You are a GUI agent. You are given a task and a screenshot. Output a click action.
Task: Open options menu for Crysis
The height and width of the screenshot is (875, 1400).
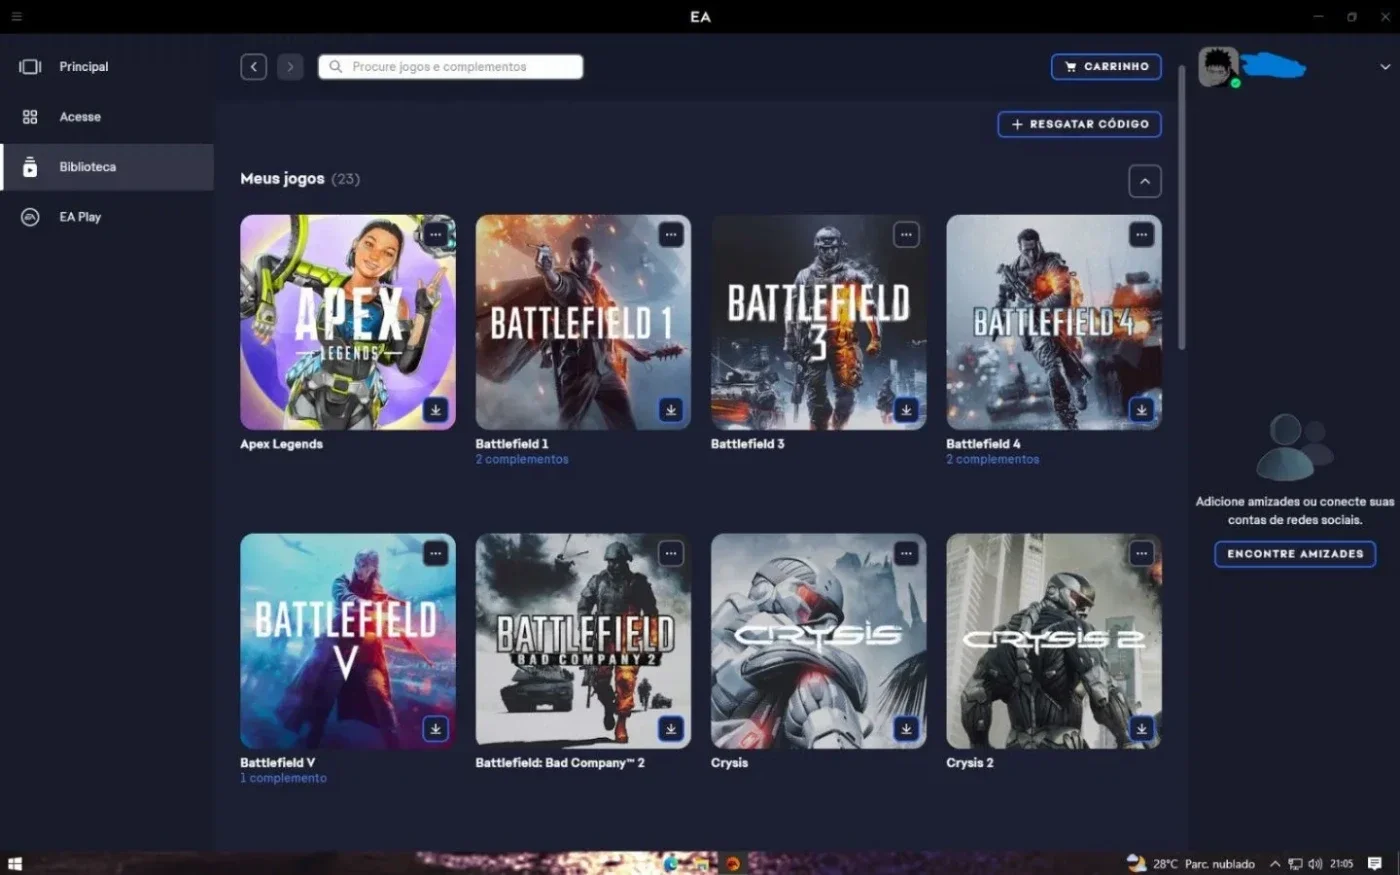pyautogui.click(x=906, y=554)
